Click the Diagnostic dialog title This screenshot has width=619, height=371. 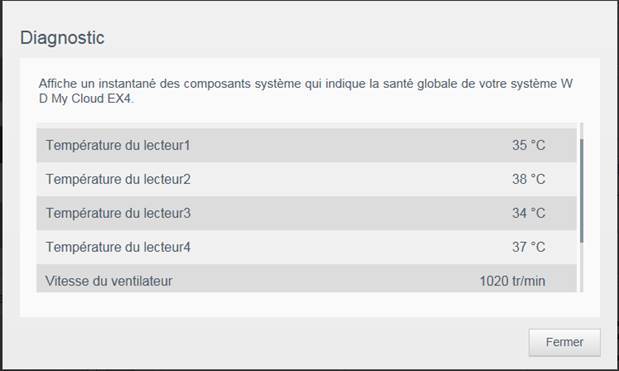[x=62, y=38]
